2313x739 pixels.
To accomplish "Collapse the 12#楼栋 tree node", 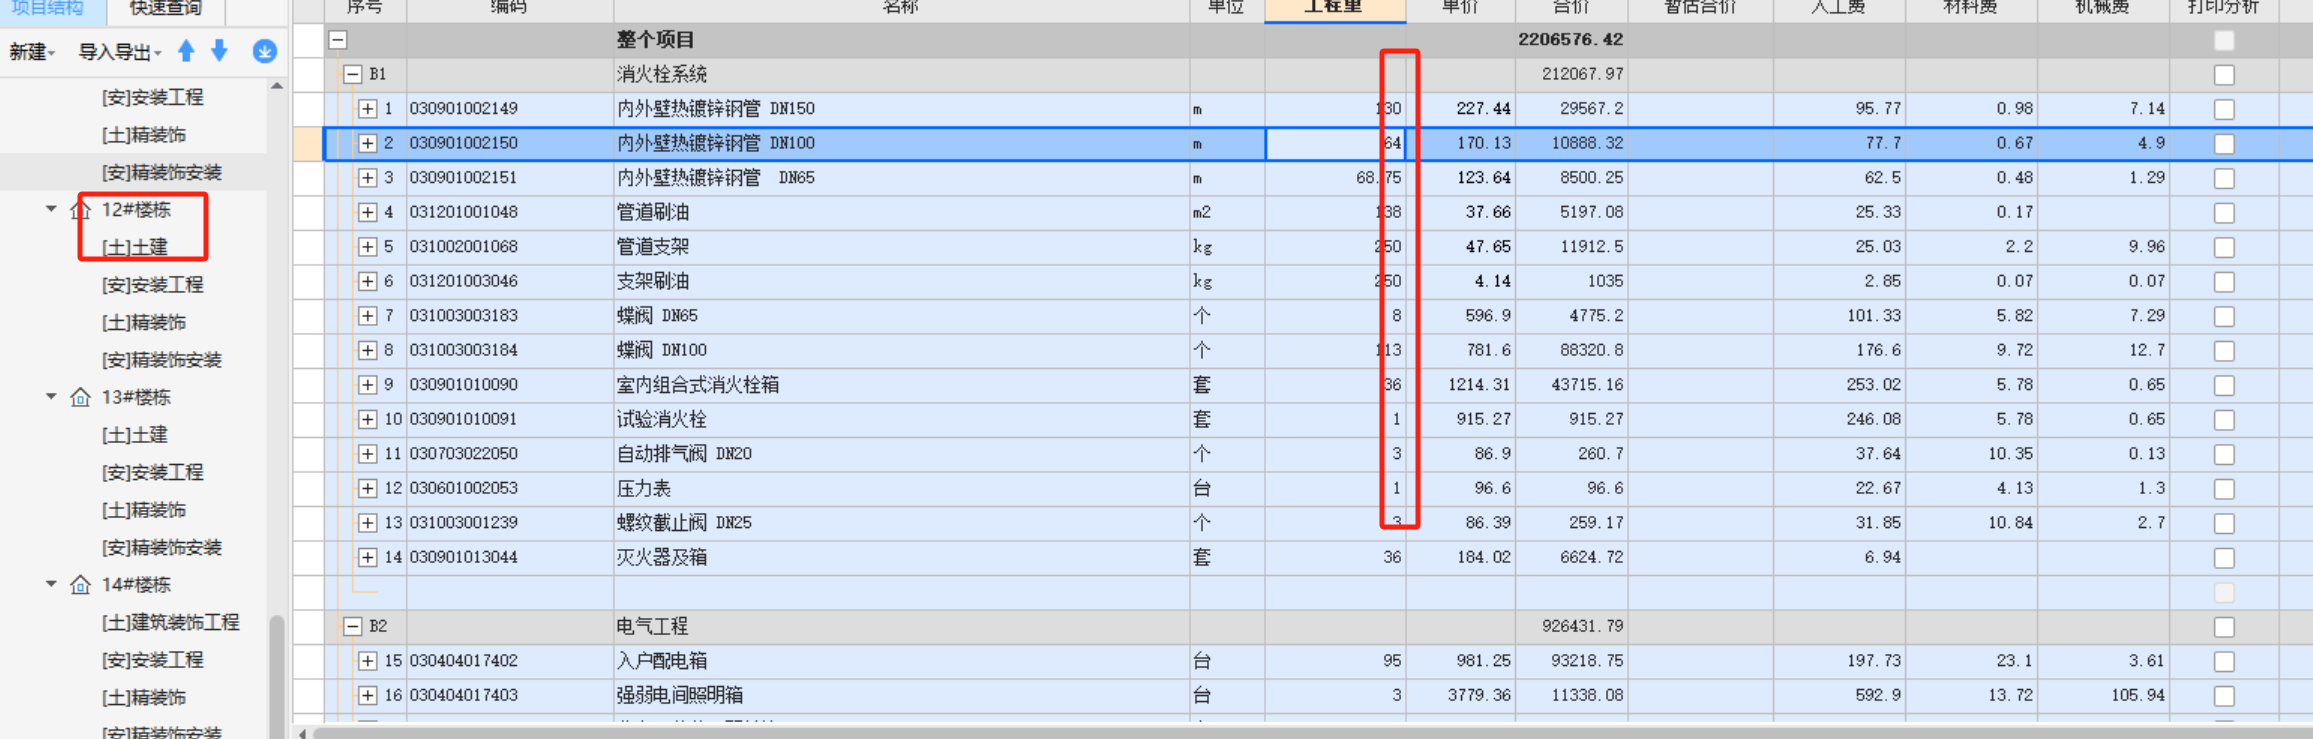I will 51,209.
